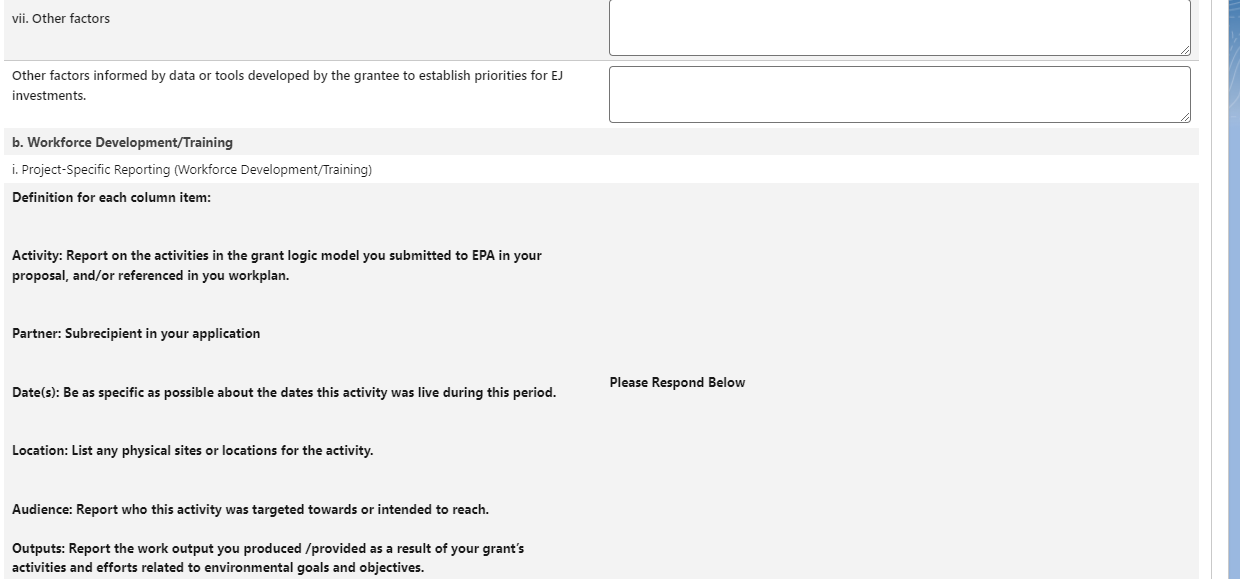Click the 'Activity: Report on the activities' definition
The height and width of the screenshot is (579, 1240).
[277, 256]
